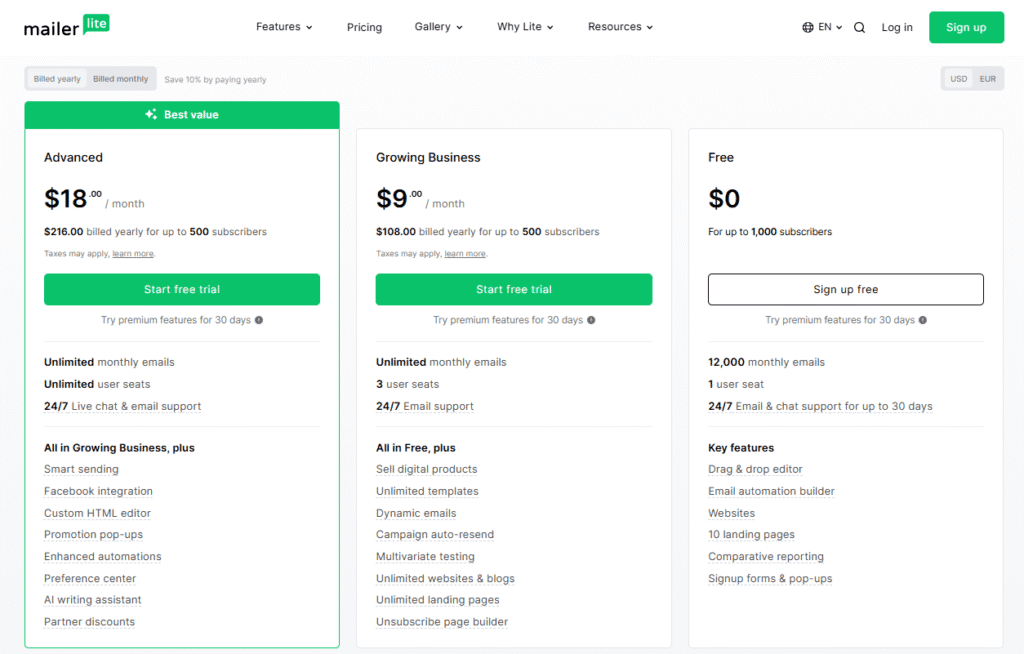
Task: Click Promotion pop-ups feature
Action: [93, 534]
